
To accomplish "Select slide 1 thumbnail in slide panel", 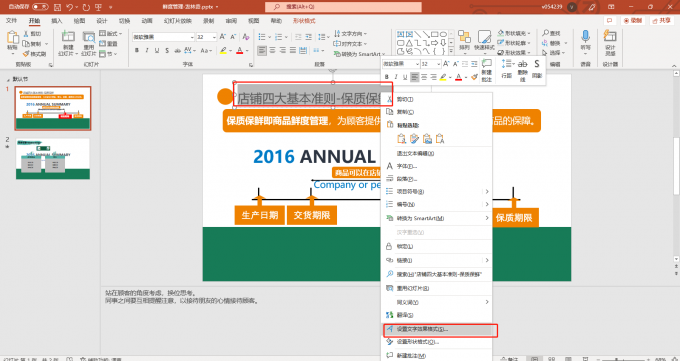I will click(x=53, y=108).
